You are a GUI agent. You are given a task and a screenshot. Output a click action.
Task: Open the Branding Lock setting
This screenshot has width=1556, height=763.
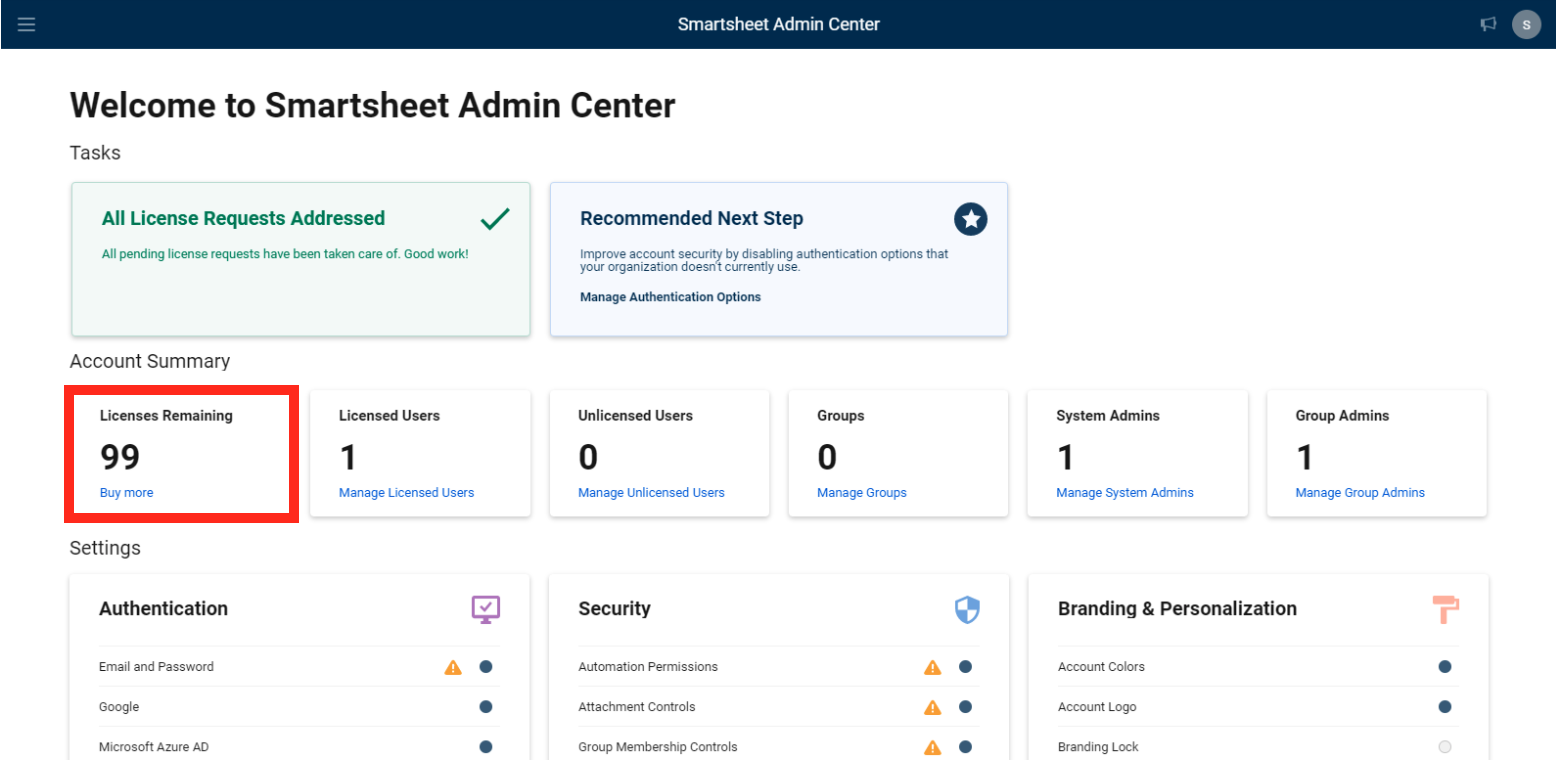pos(1259,747)
